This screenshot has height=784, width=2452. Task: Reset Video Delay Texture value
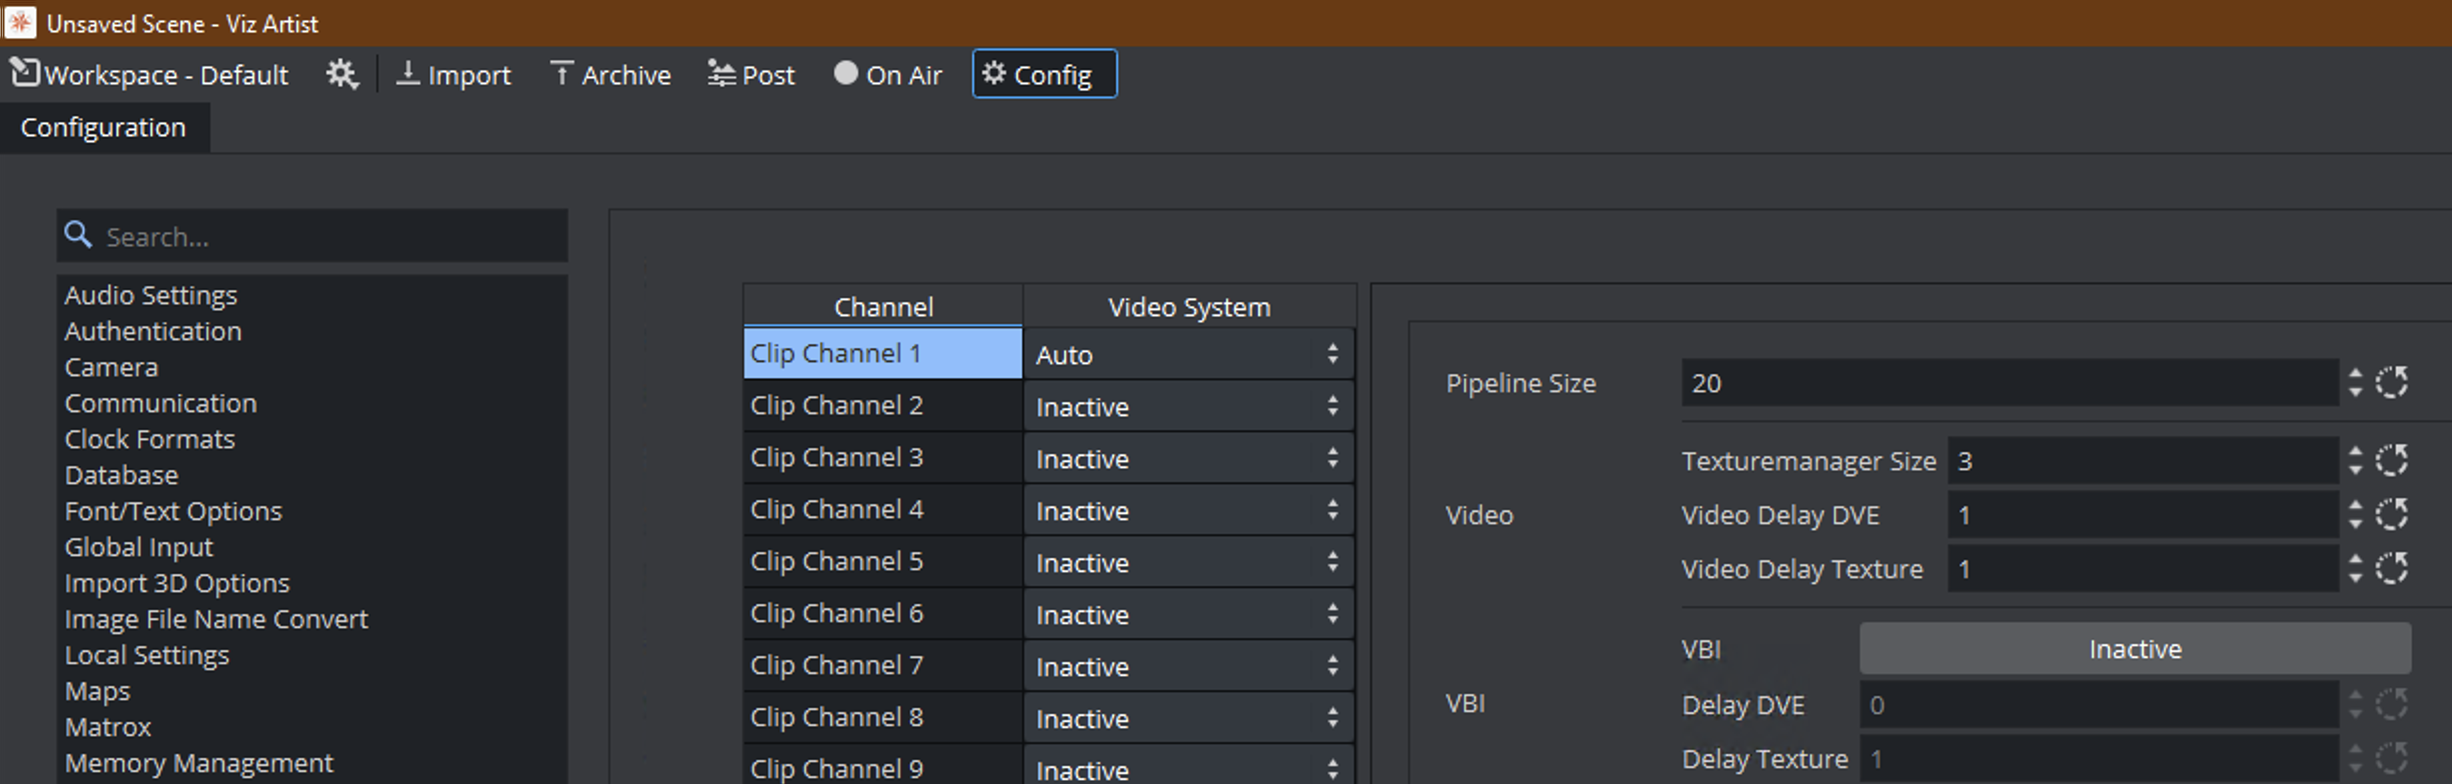click(x=2391, y=568)
